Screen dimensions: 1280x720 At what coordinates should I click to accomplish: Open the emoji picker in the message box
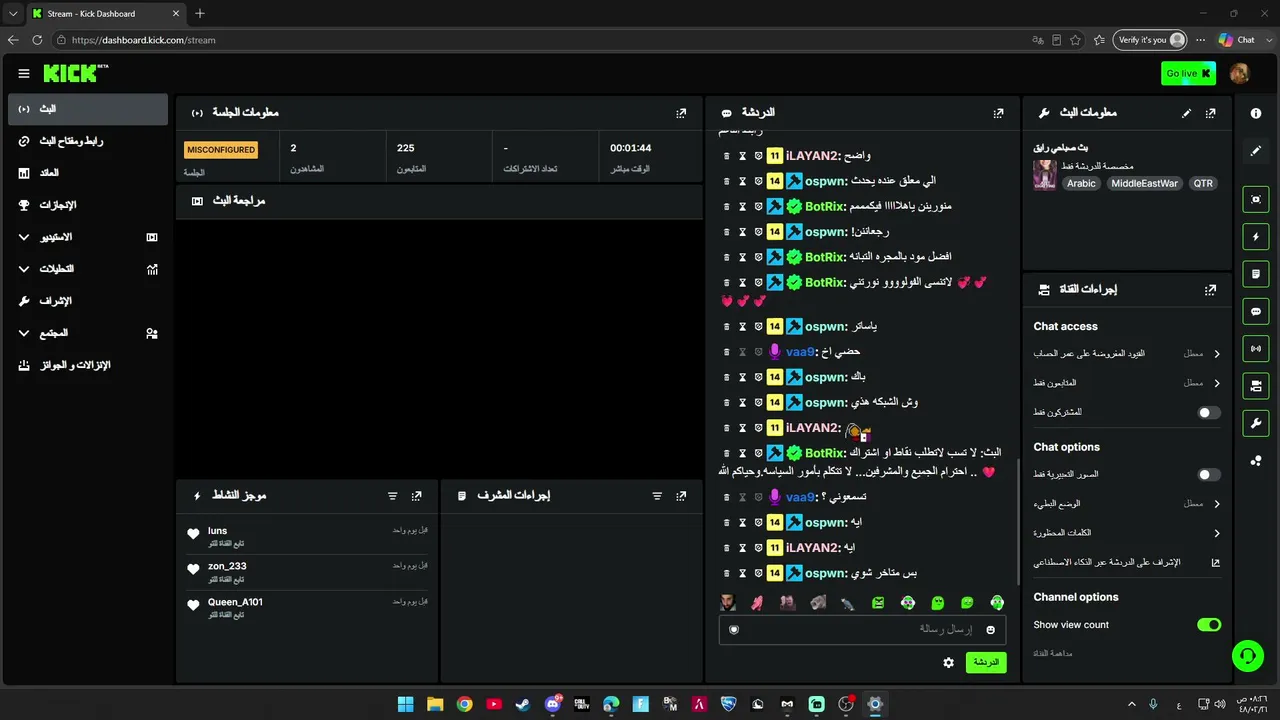point(991,629)
